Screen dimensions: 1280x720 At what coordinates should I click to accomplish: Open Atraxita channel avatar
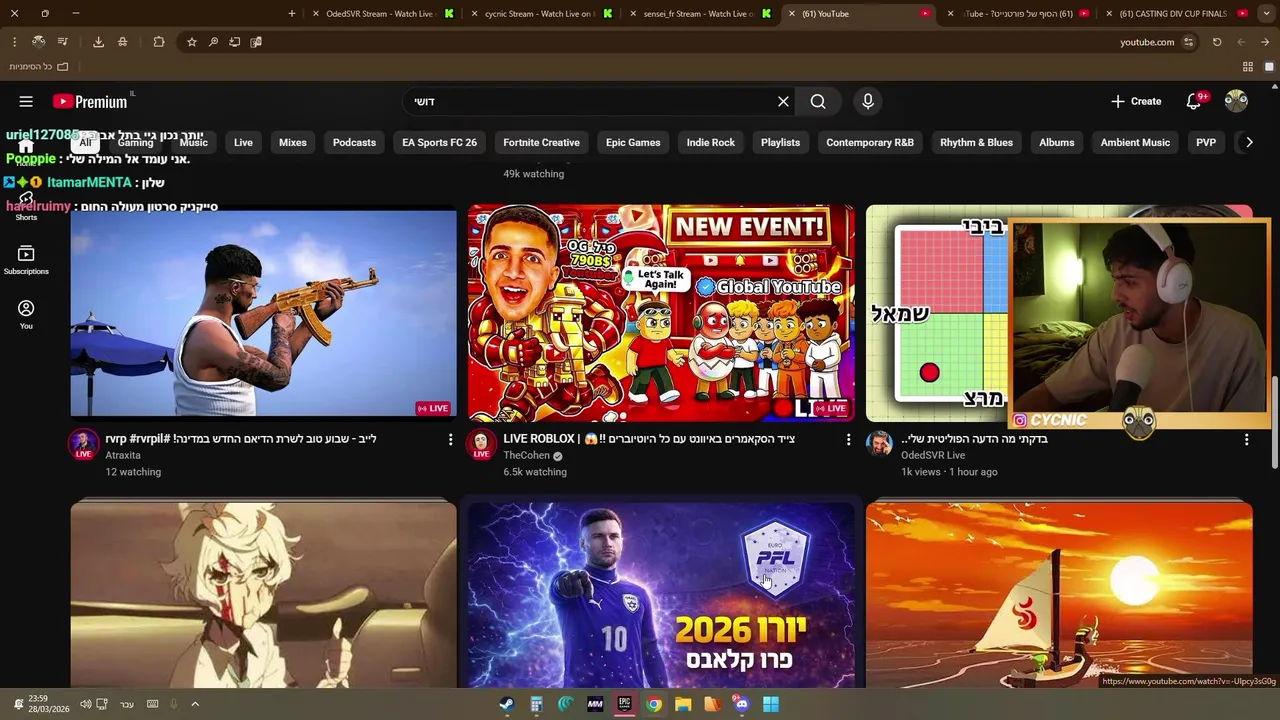pyautogui.click(x=83, y=444)
